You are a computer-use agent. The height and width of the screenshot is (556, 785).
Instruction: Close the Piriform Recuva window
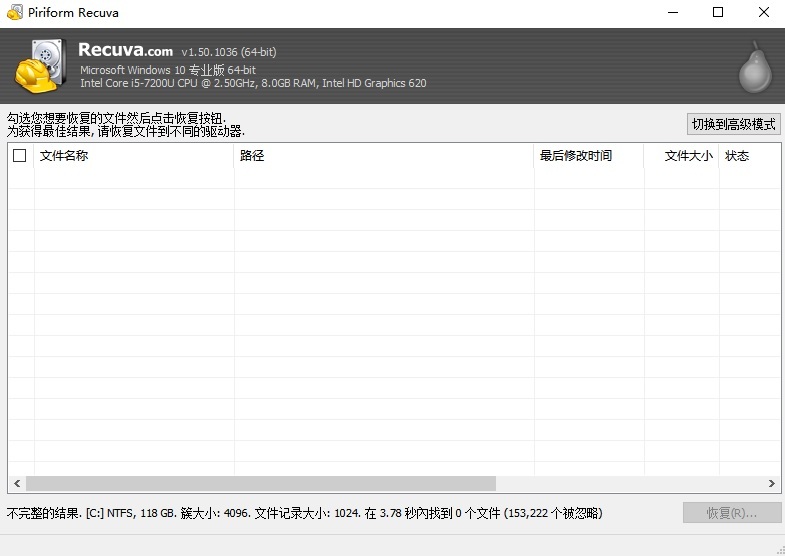pyautogui.click(x=762, y=13)
